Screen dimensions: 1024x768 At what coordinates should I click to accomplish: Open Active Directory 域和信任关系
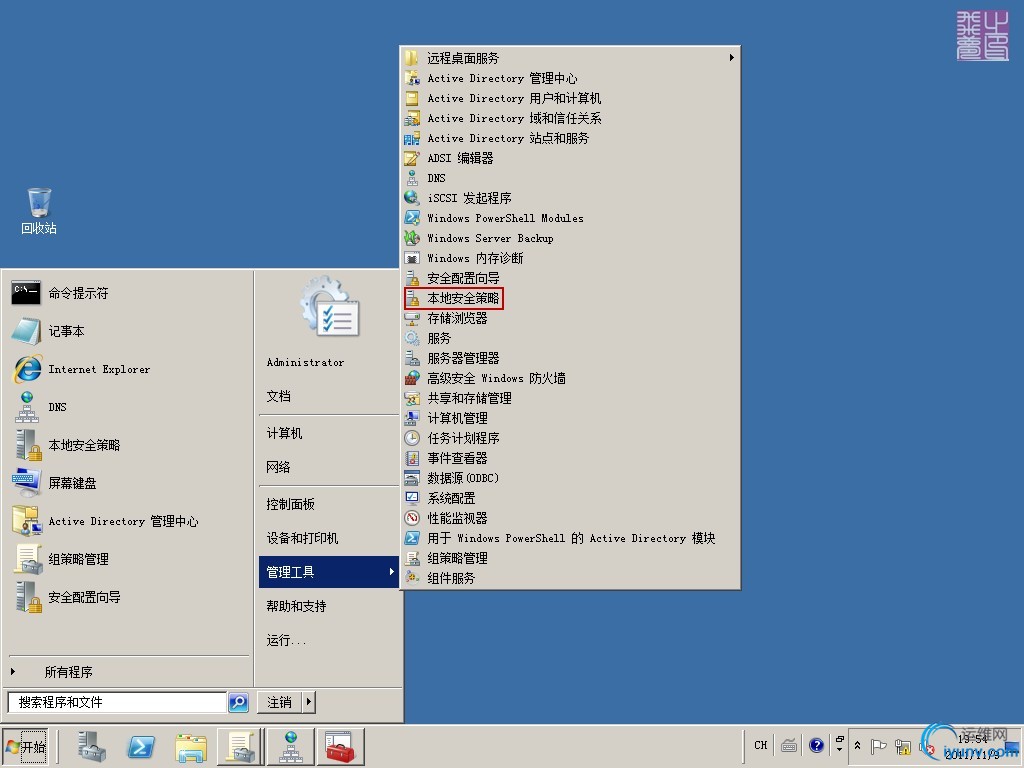pyautogui.click(x=570, y=118)
